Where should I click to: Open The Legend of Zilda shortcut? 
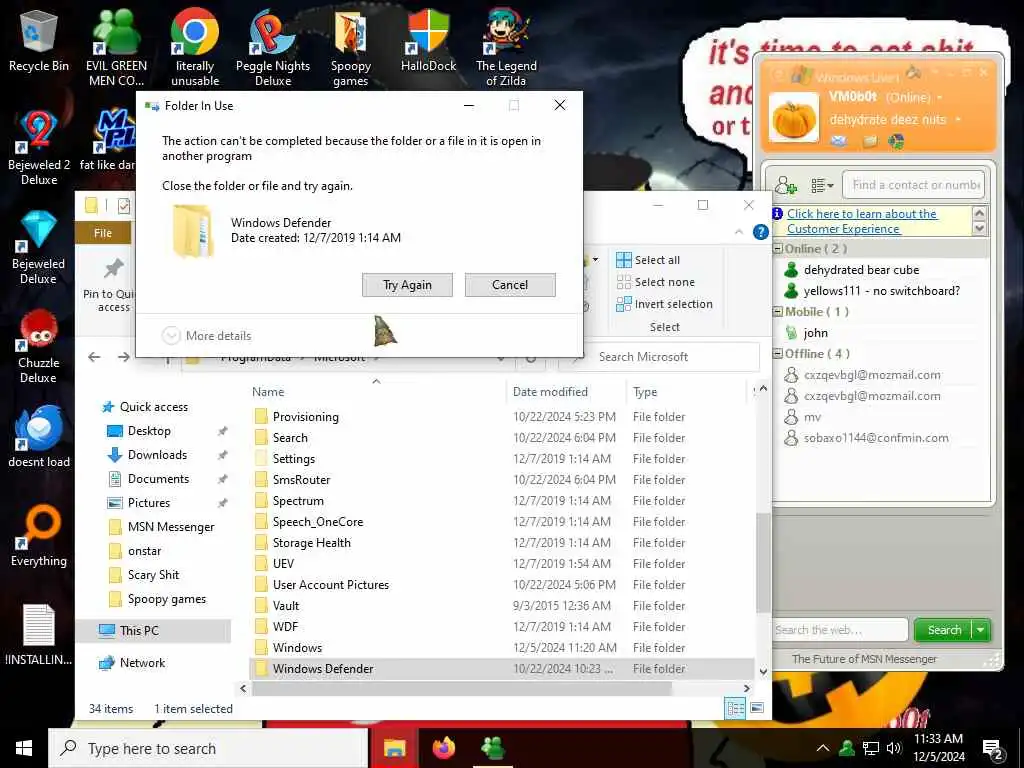pyautogui.click(x=506, y=48)
